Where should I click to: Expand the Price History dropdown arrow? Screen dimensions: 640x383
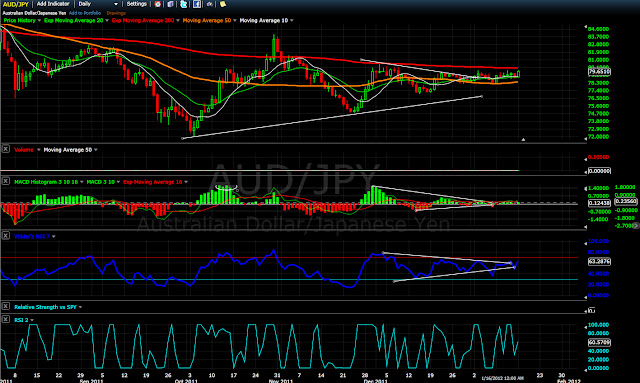(39, 20)
